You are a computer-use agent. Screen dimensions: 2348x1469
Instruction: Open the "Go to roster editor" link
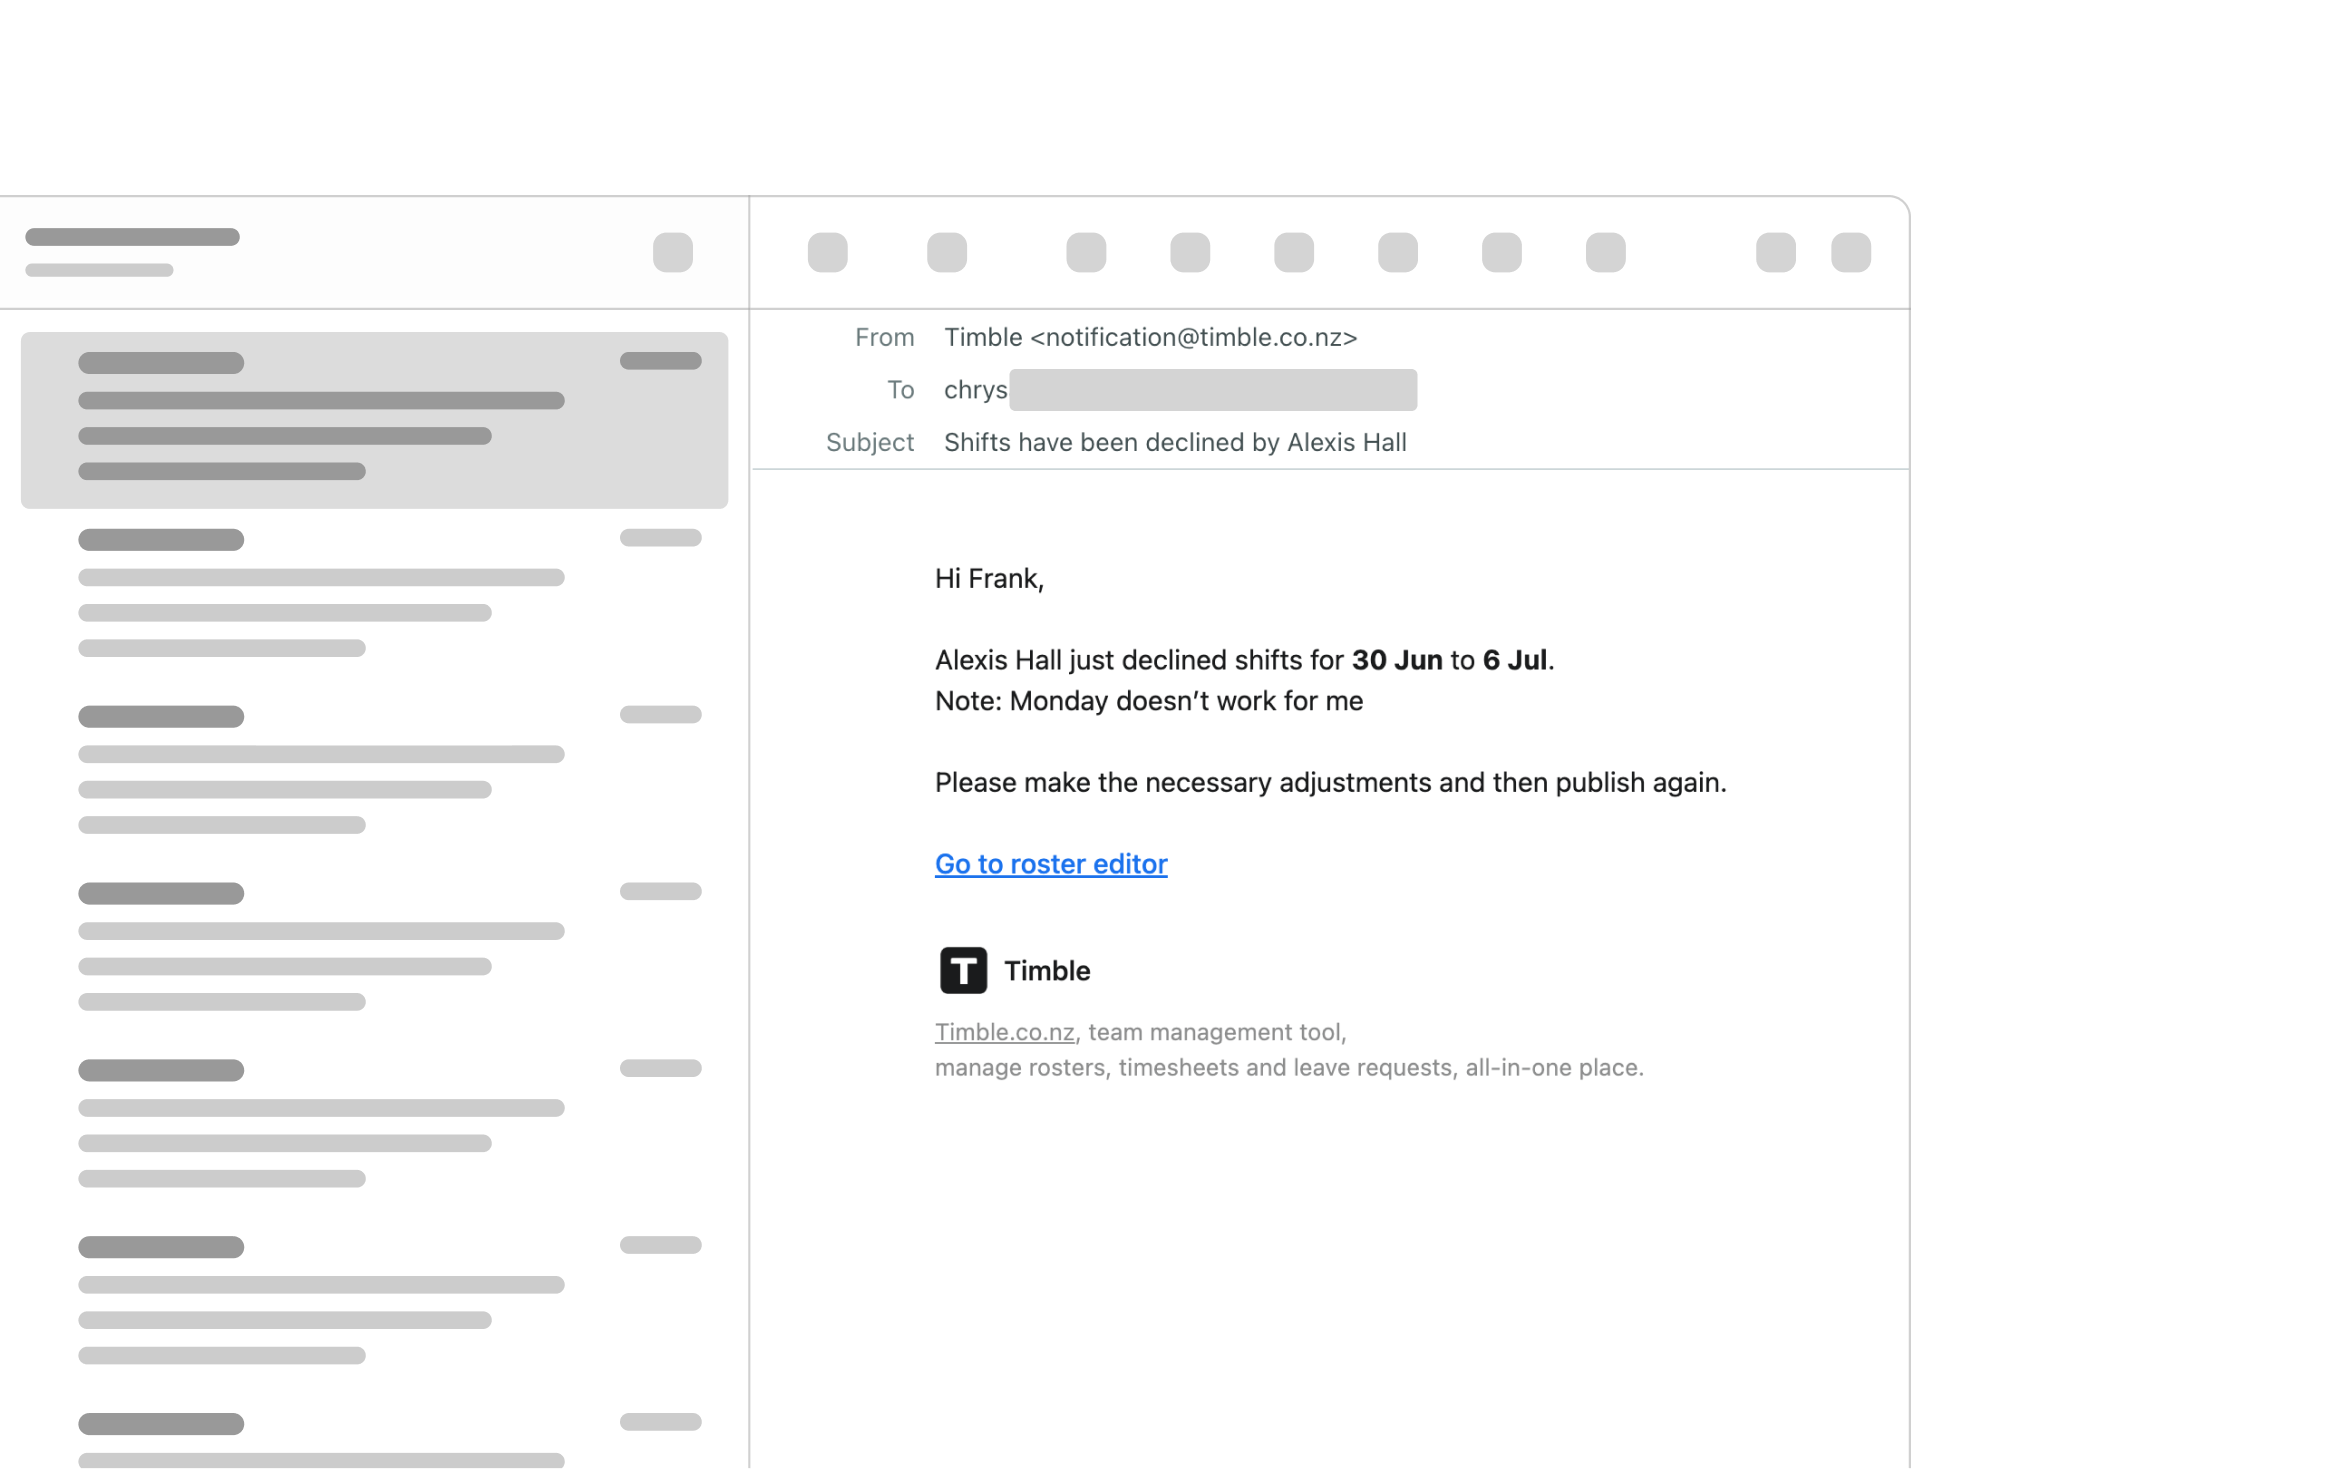coord(1051,864)
